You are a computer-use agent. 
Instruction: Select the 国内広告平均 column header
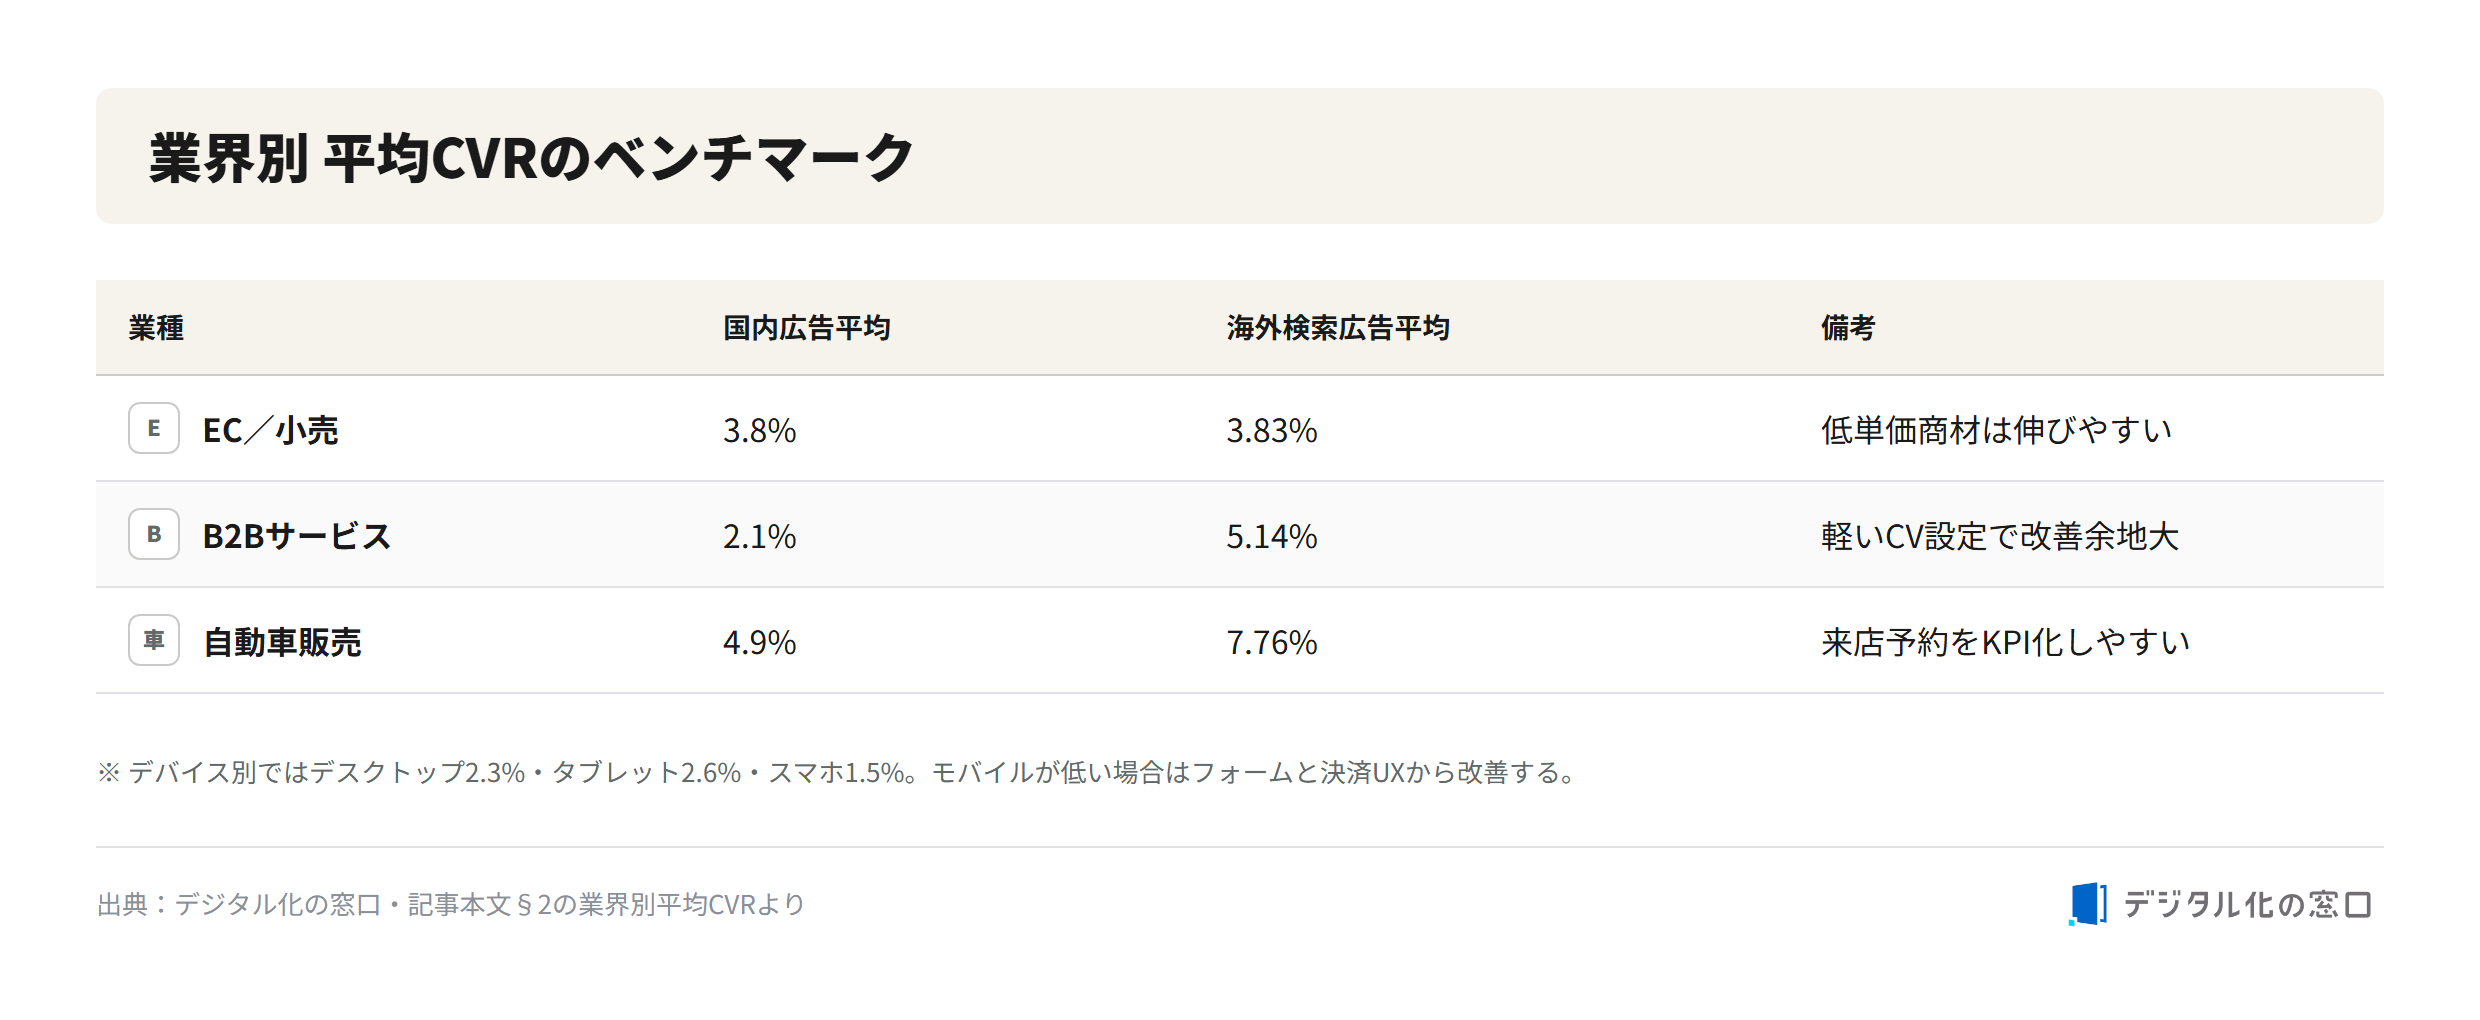(807, 328)
